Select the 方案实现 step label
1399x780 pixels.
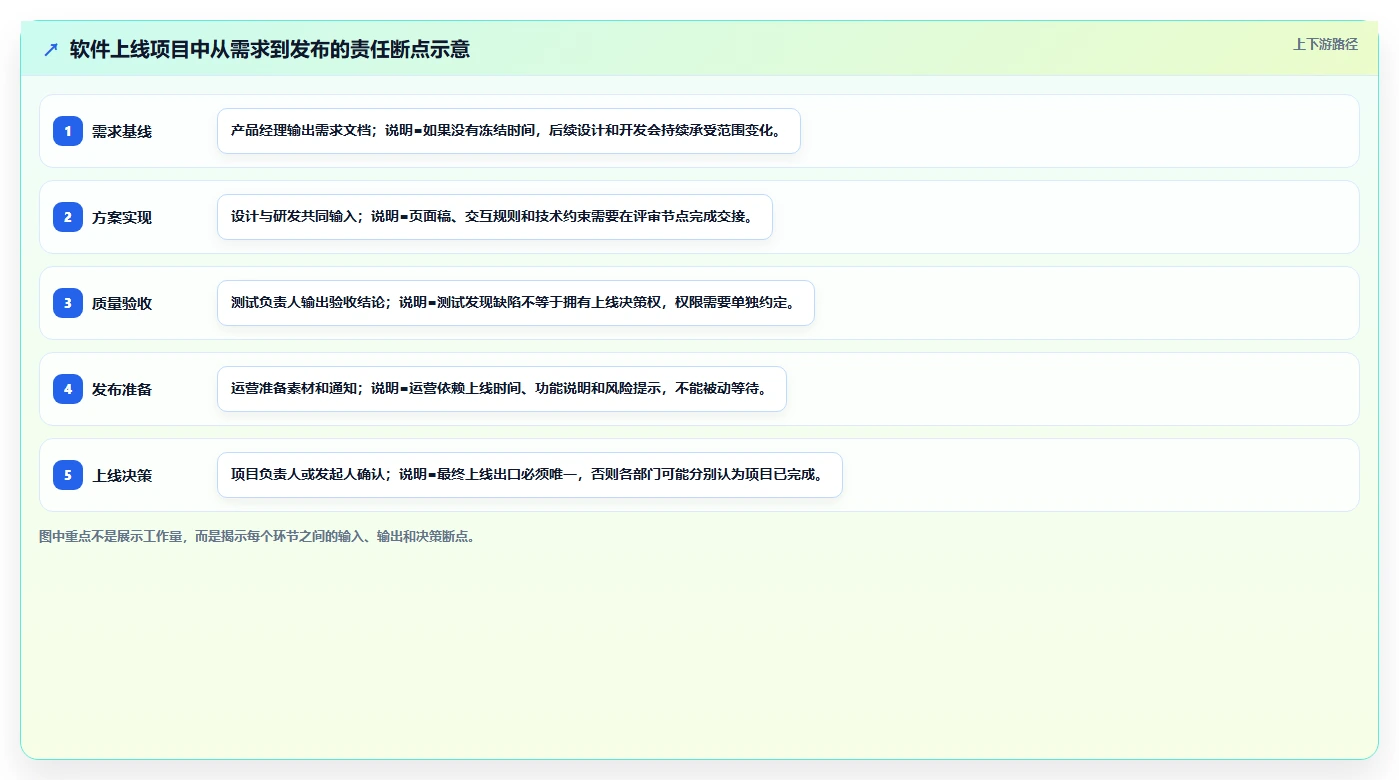click(x=122, y=217)
